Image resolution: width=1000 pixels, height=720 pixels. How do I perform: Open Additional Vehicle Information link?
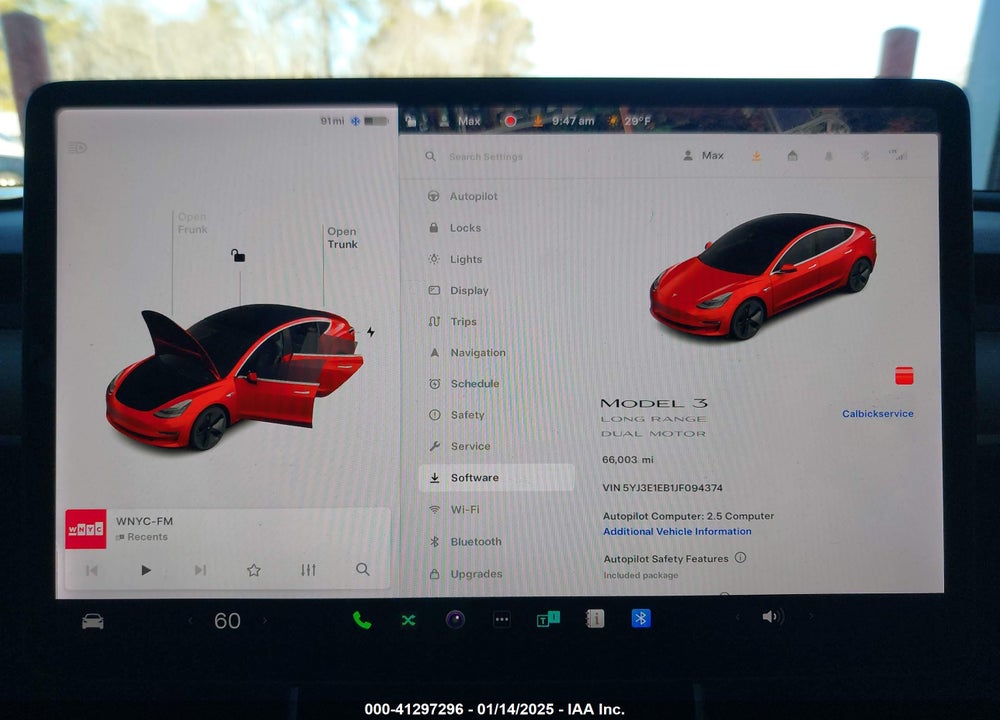pyautogui.click(x=677, y=531)
